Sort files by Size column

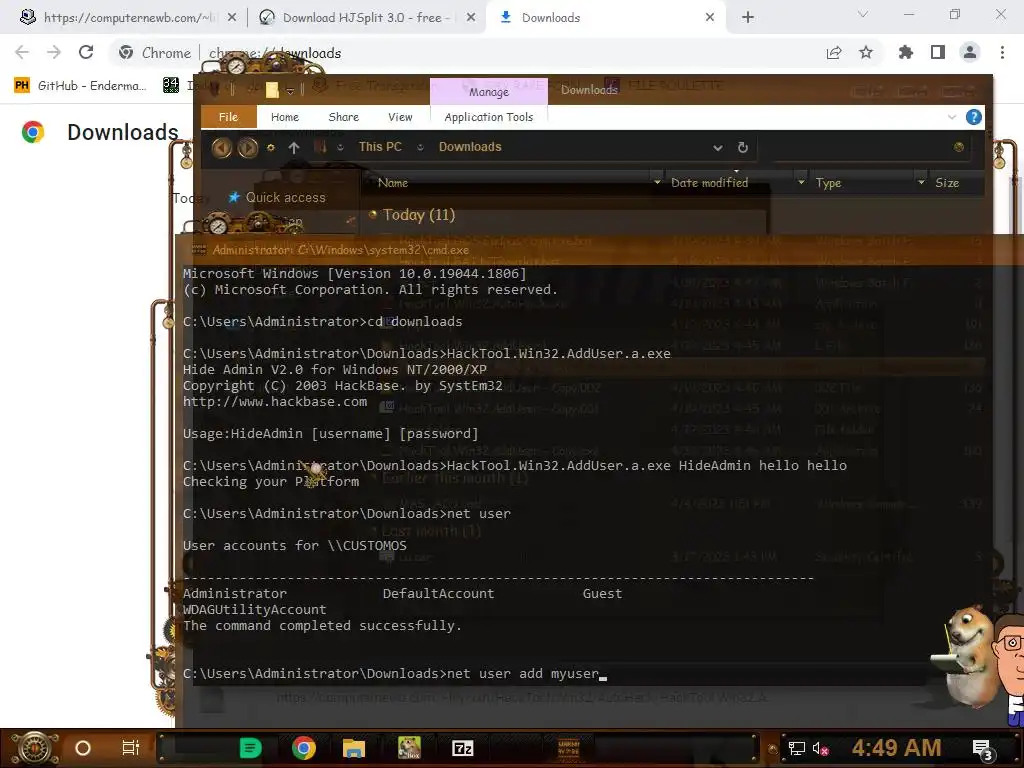[947, 183]
